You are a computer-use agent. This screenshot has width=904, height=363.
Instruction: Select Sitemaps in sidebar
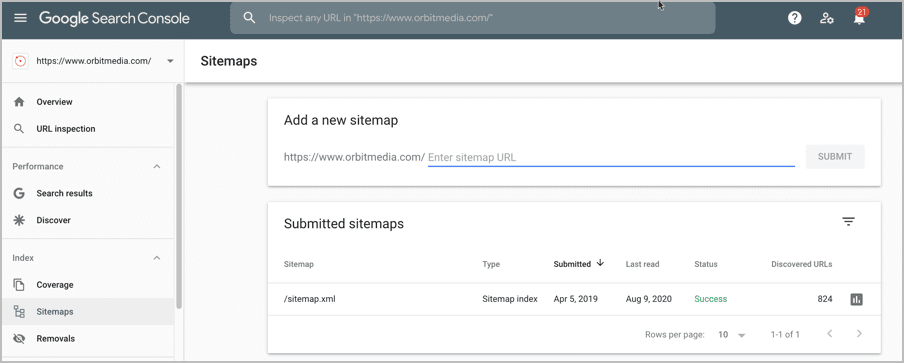pos(55,312)
